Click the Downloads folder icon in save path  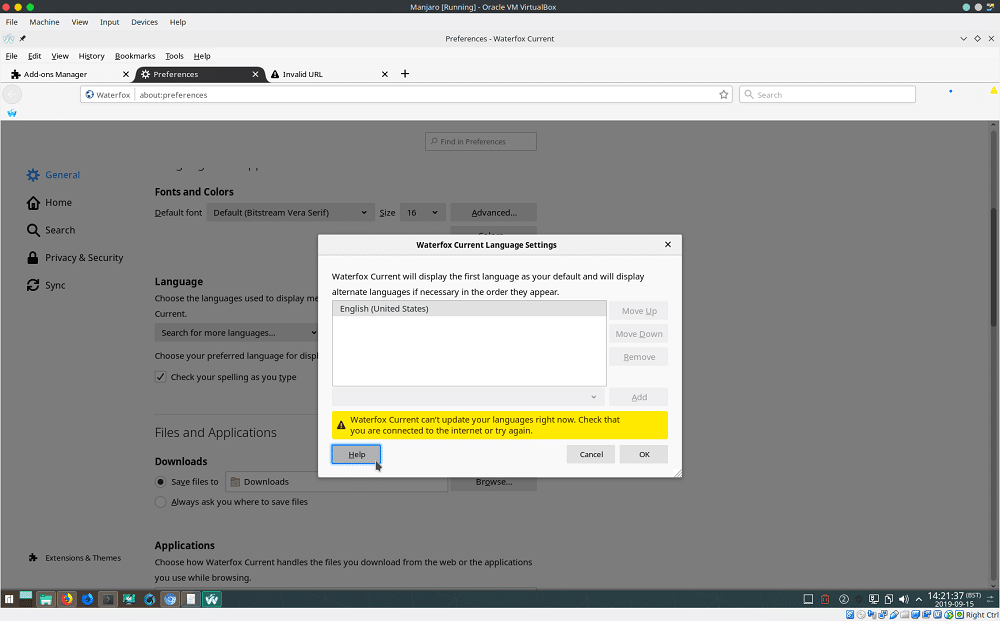point(235,482)
